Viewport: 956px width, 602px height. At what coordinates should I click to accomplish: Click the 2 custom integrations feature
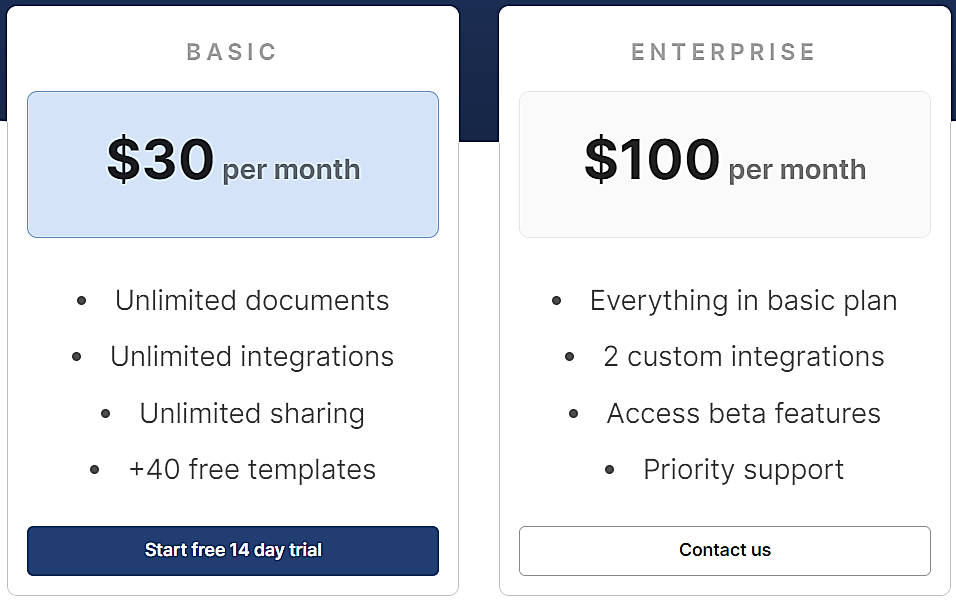pos(744,357)
